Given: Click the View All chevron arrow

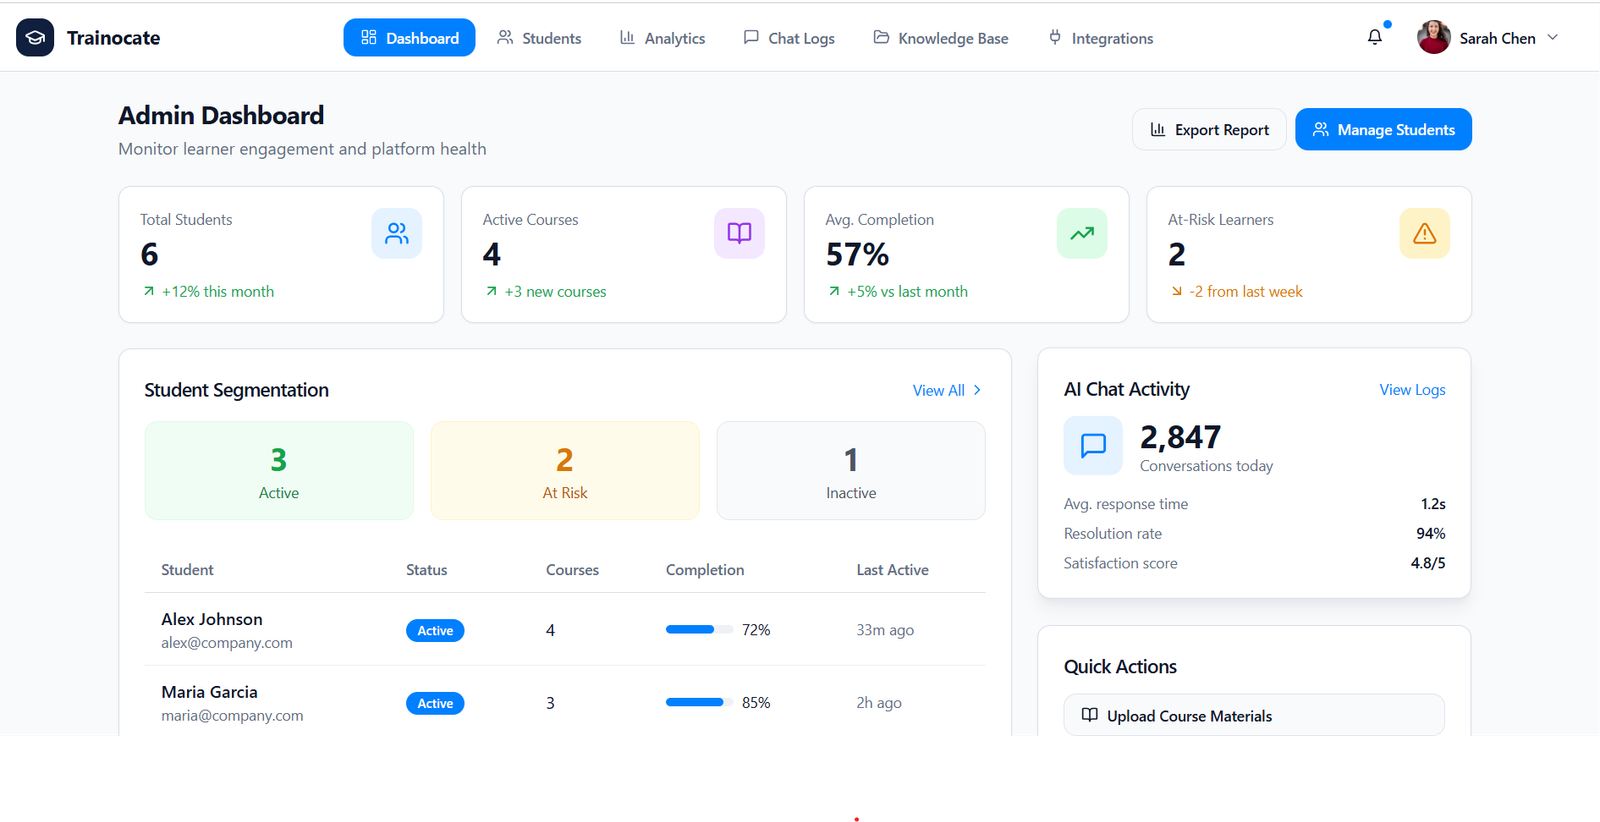Looking at the screenshot, I should pyautogui.click(x=977, y=390).
